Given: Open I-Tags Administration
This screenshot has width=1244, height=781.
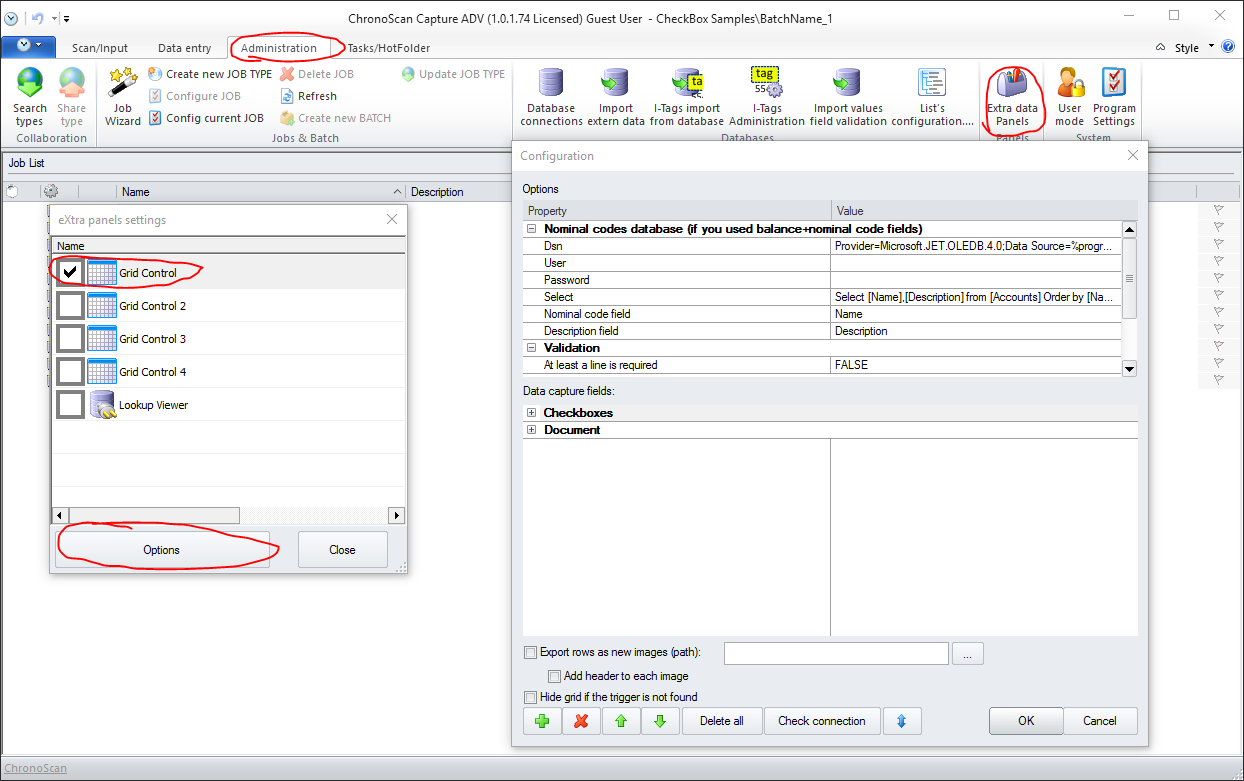Looking at the screenshot, I should coord(766,97).
